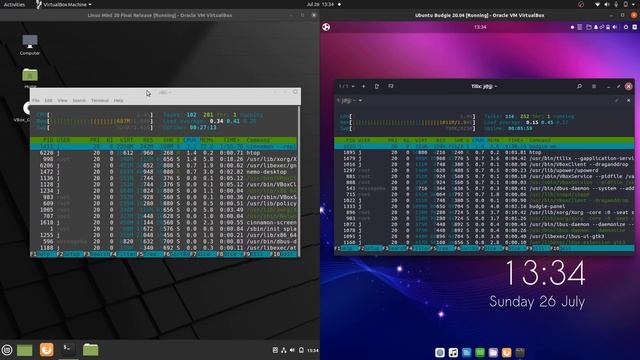
Task: Click CPU% column header in Mint htop
Action: point(191,140)
